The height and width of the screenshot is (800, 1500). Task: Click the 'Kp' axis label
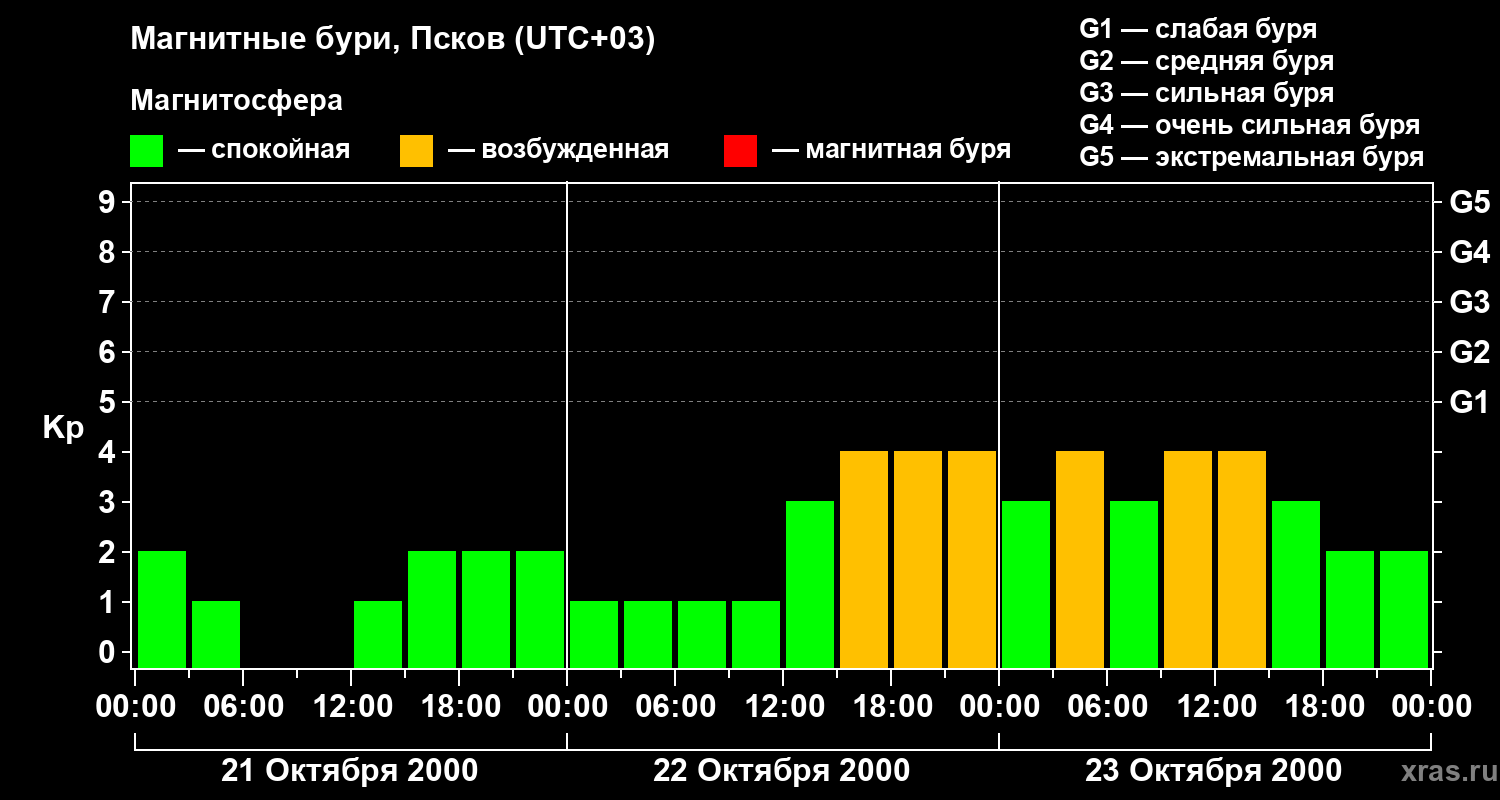point(63,428)
